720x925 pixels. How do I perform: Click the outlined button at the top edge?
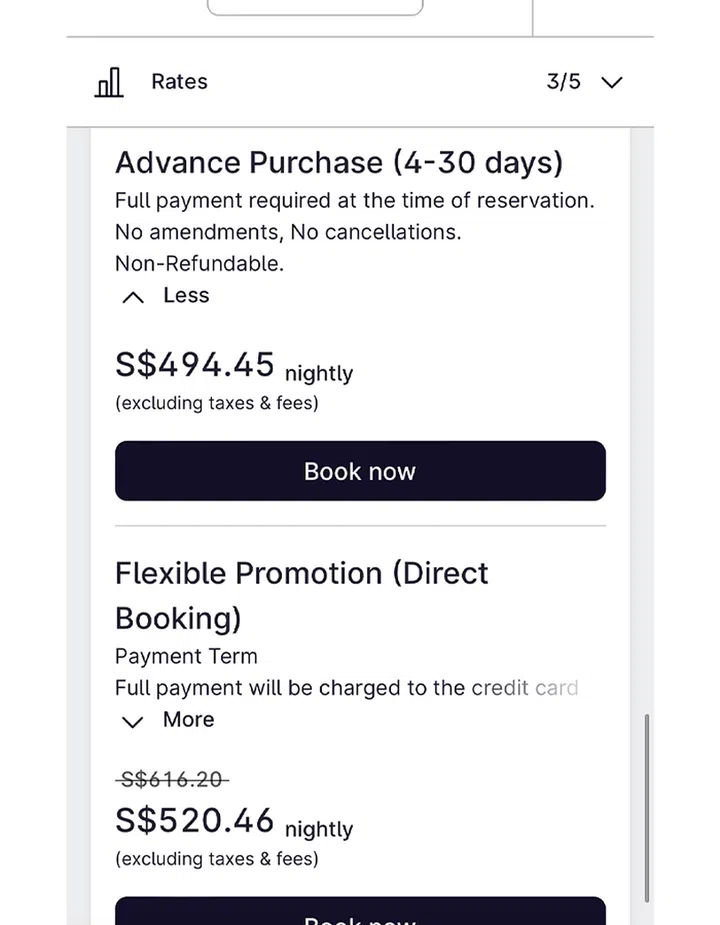(315, 7)
